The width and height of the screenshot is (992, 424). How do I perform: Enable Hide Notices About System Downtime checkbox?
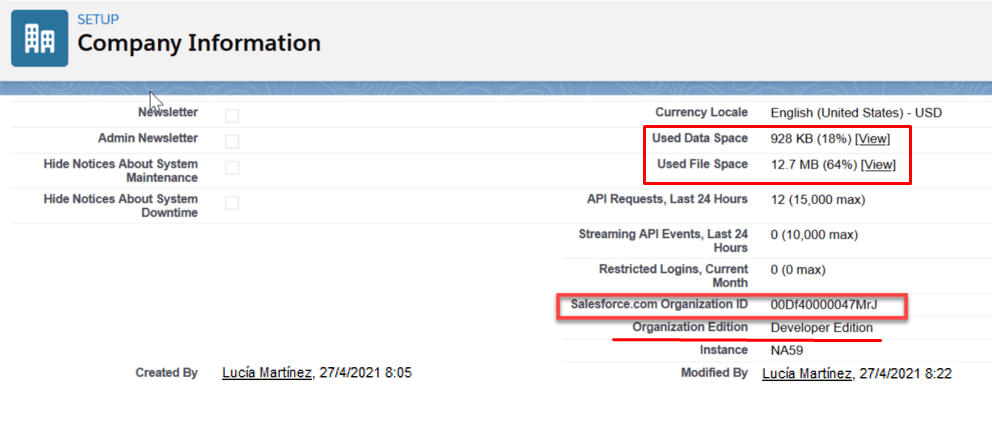(x=232, y=203)
